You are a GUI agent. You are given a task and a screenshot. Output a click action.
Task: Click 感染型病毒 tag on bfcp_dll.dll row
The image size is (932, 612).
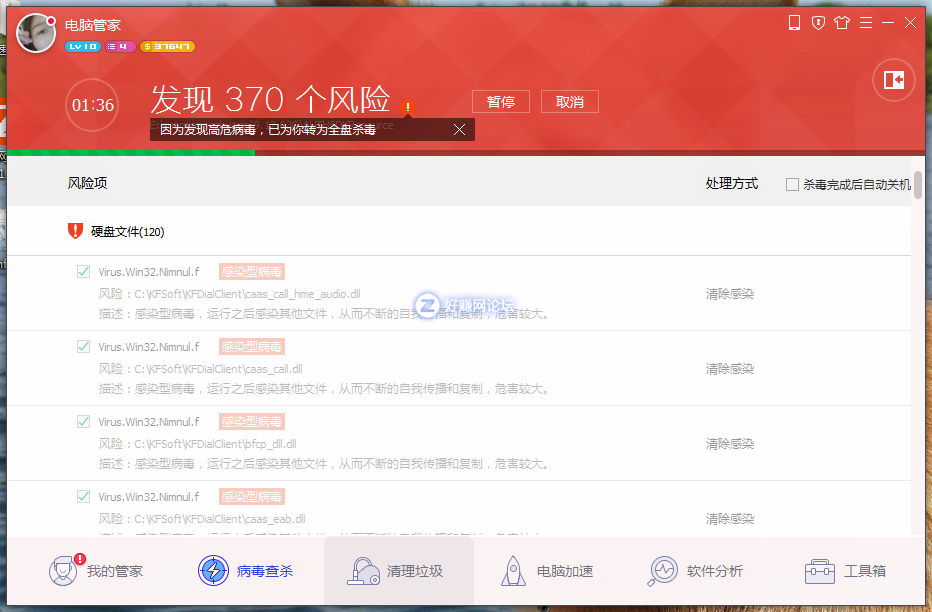pyautogui.click(x=251, y=421)
